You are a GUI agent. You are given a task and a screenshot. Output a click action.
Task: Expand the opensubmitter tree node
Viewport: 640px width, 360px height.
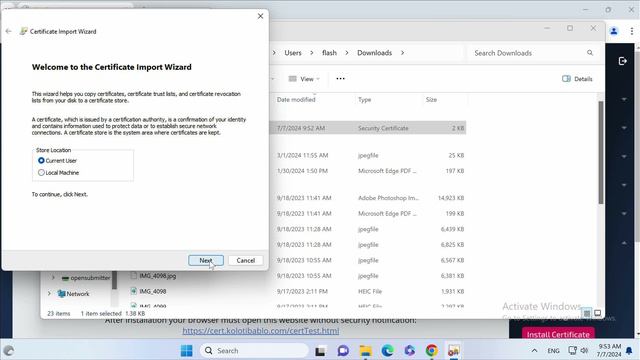click(x=53, y=278)
